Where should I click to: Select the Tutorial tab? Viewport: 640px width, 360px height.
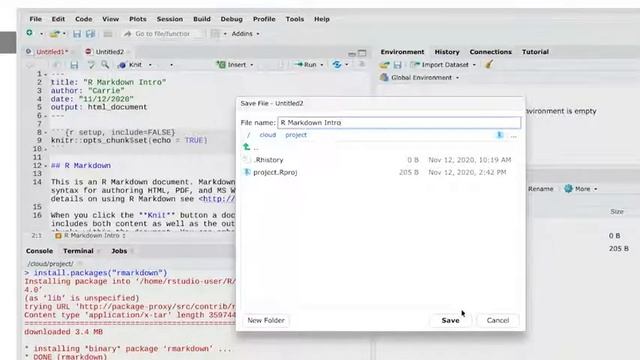point(535,52)
